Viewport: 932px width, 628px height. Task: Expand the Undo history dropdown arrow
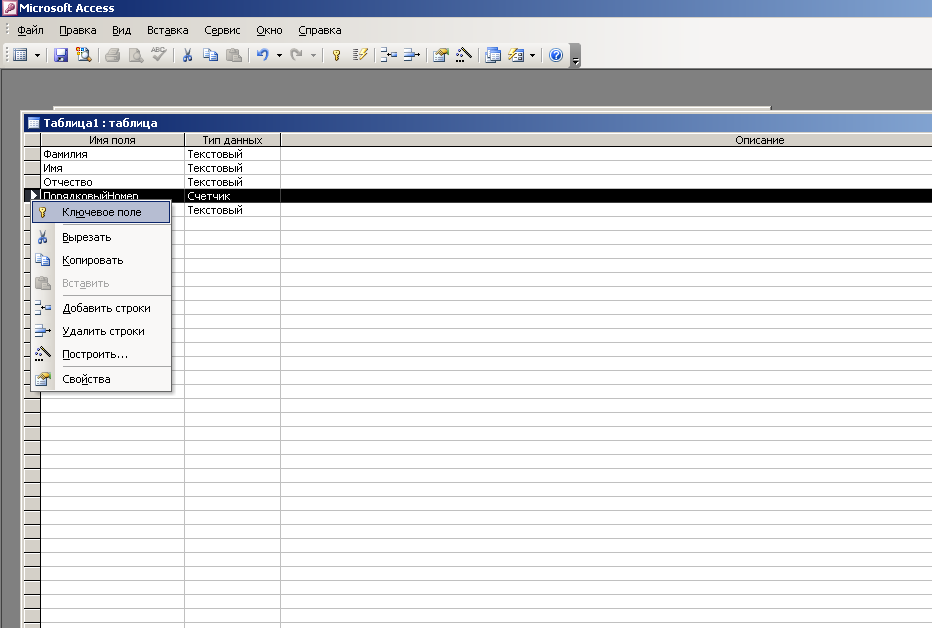point(279,55)
